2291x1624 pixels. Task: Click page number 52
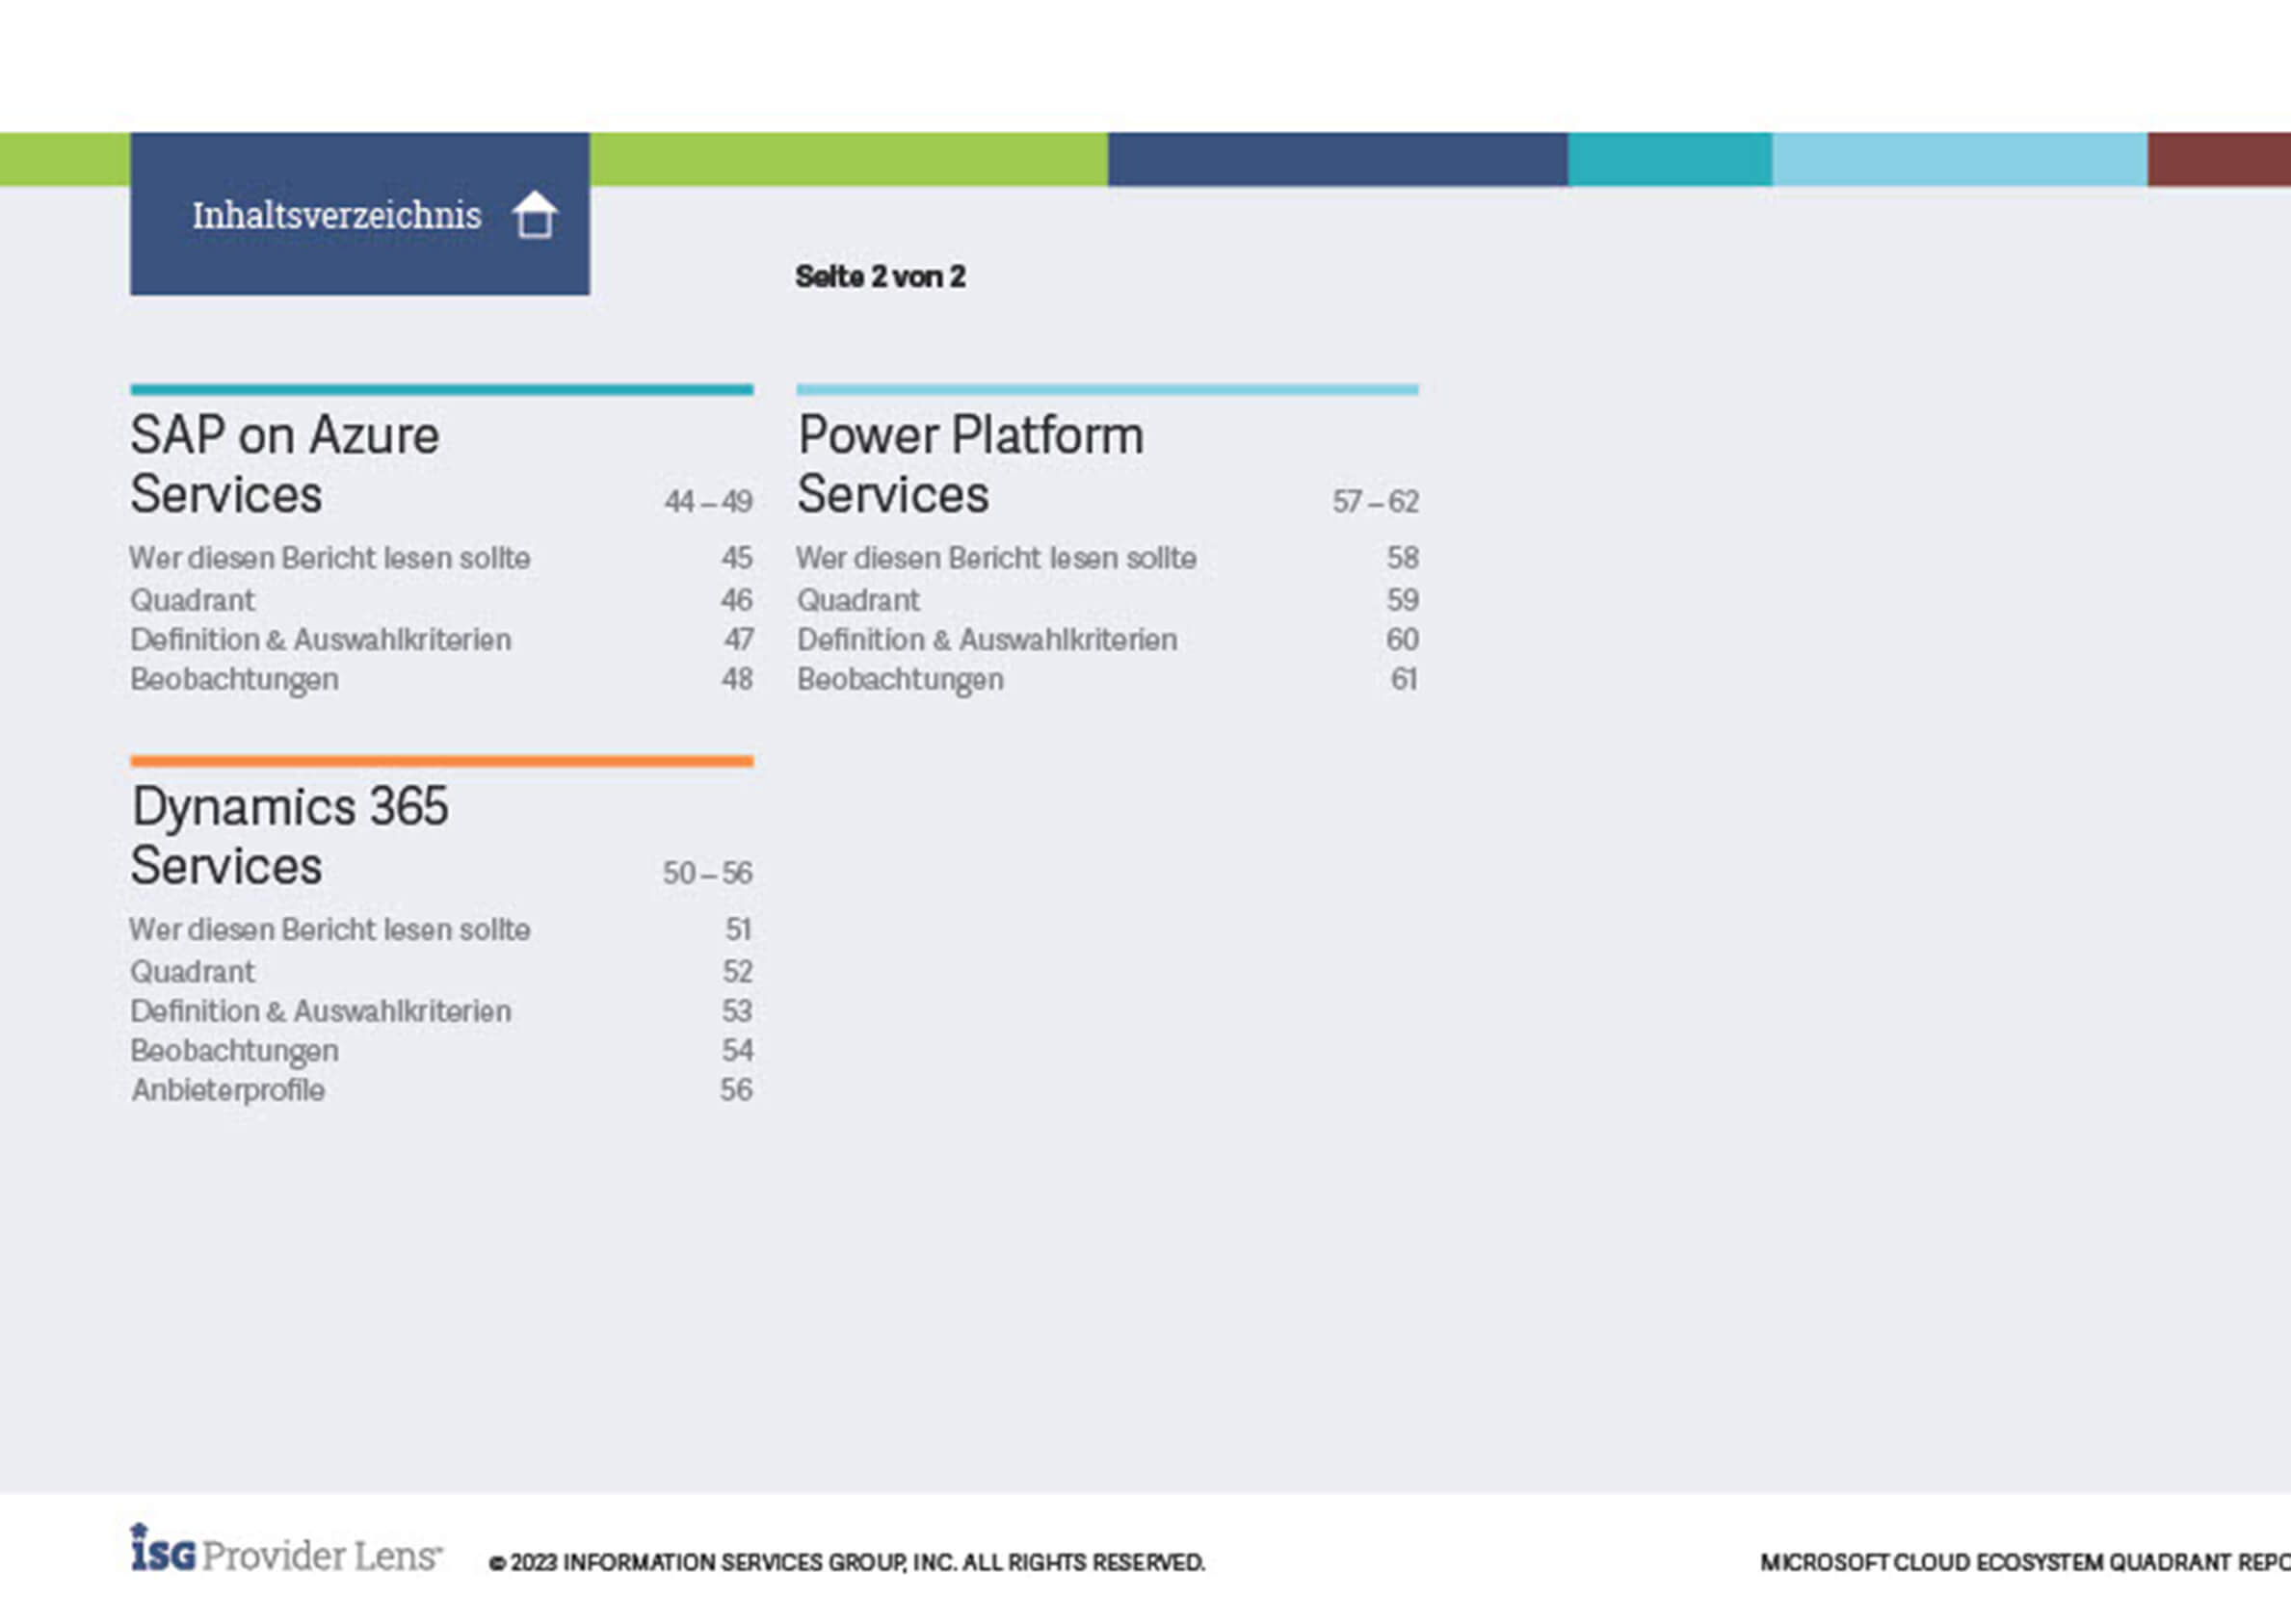click(x=737, y=971)
